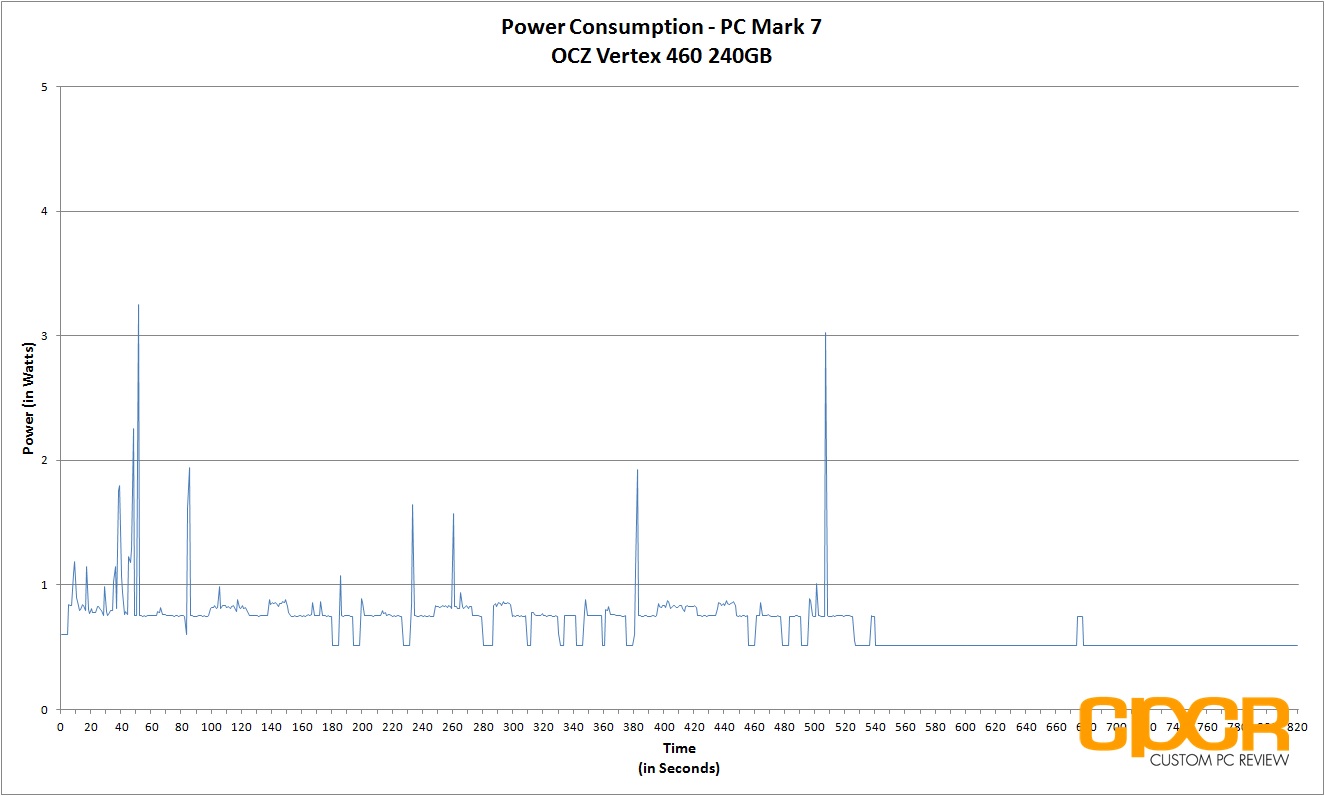Click the '140' tick label on the time axis
Viewport: 1325px width, 796px height.
[x=271, y=727]
